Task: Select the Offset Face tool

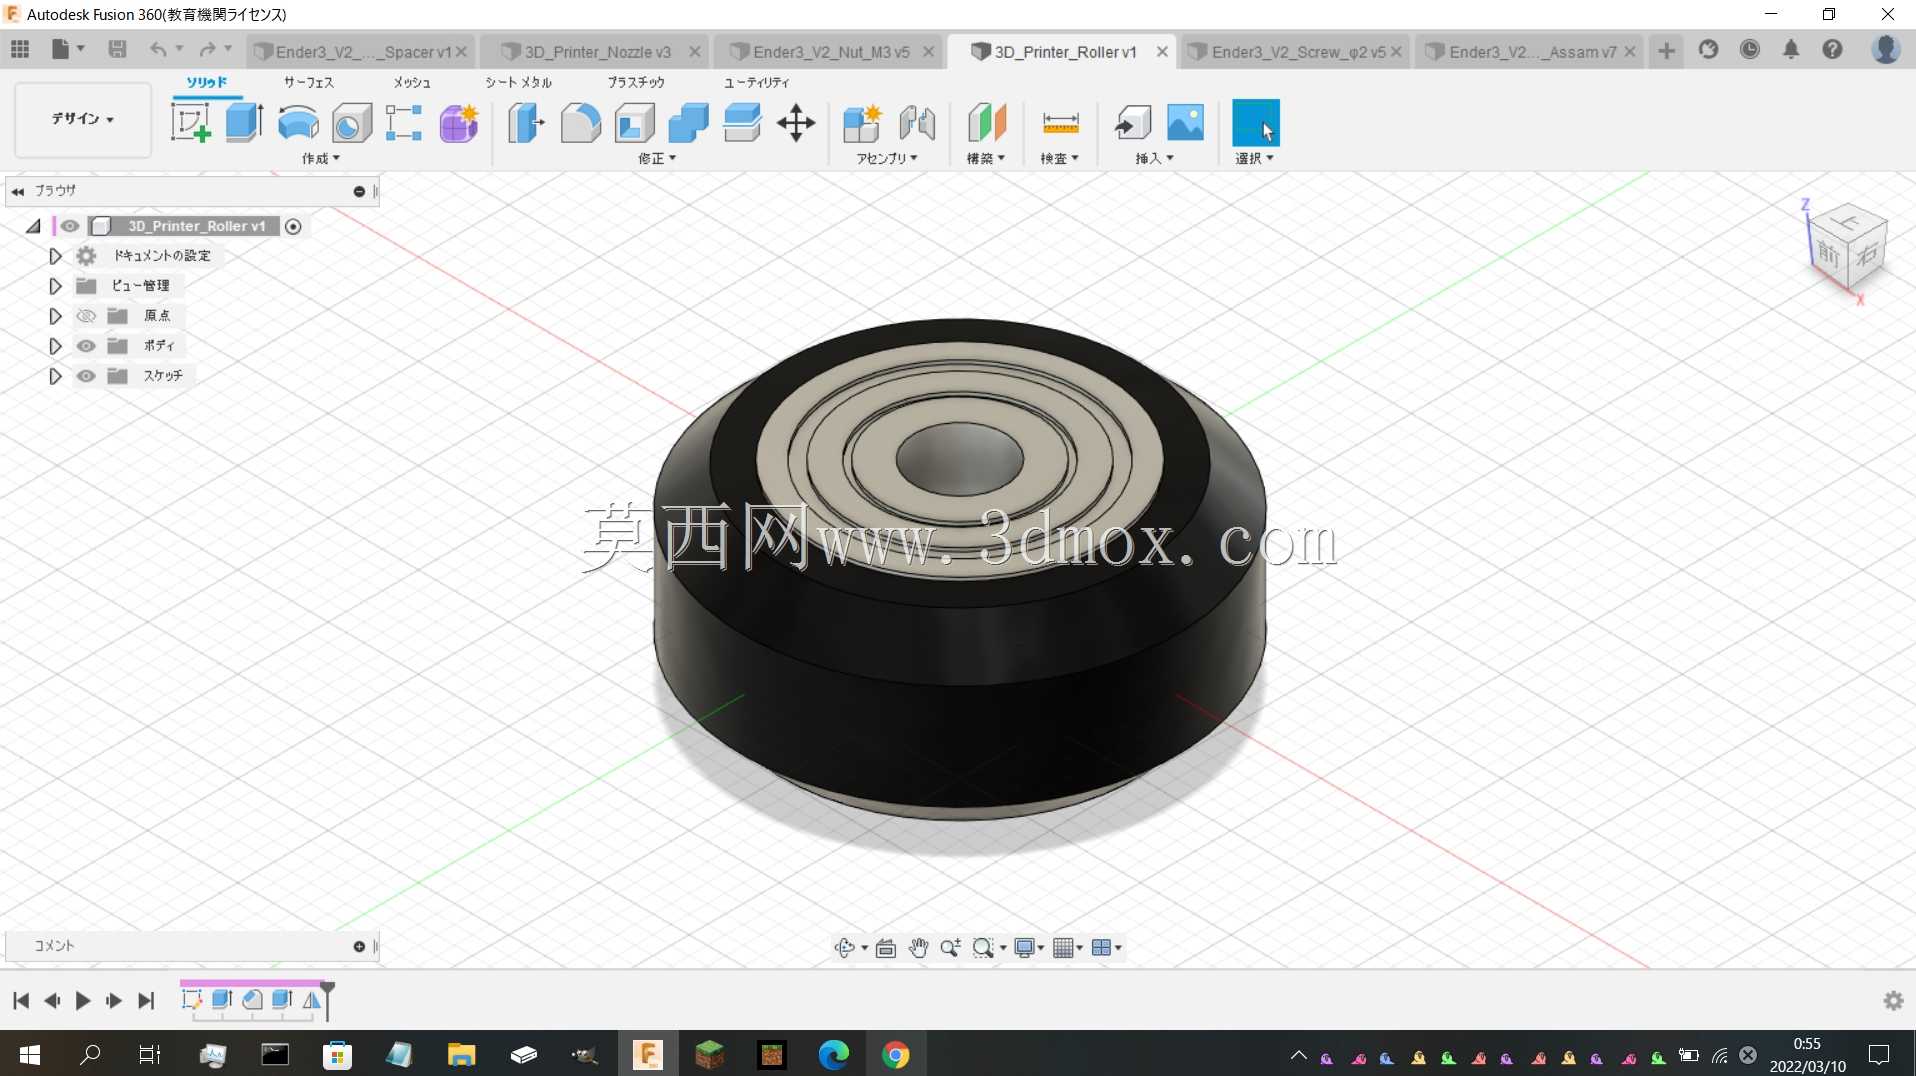Action: coord(742,123)
